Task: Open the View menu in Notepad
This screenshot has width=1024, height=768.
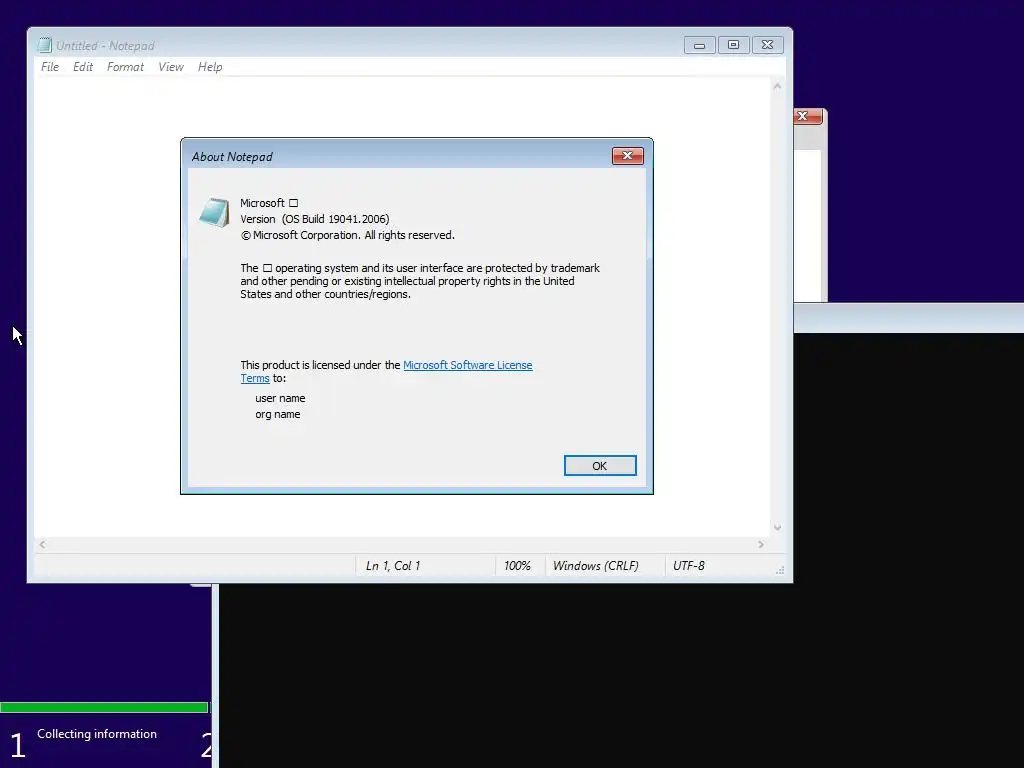Action: pos(170,67)
